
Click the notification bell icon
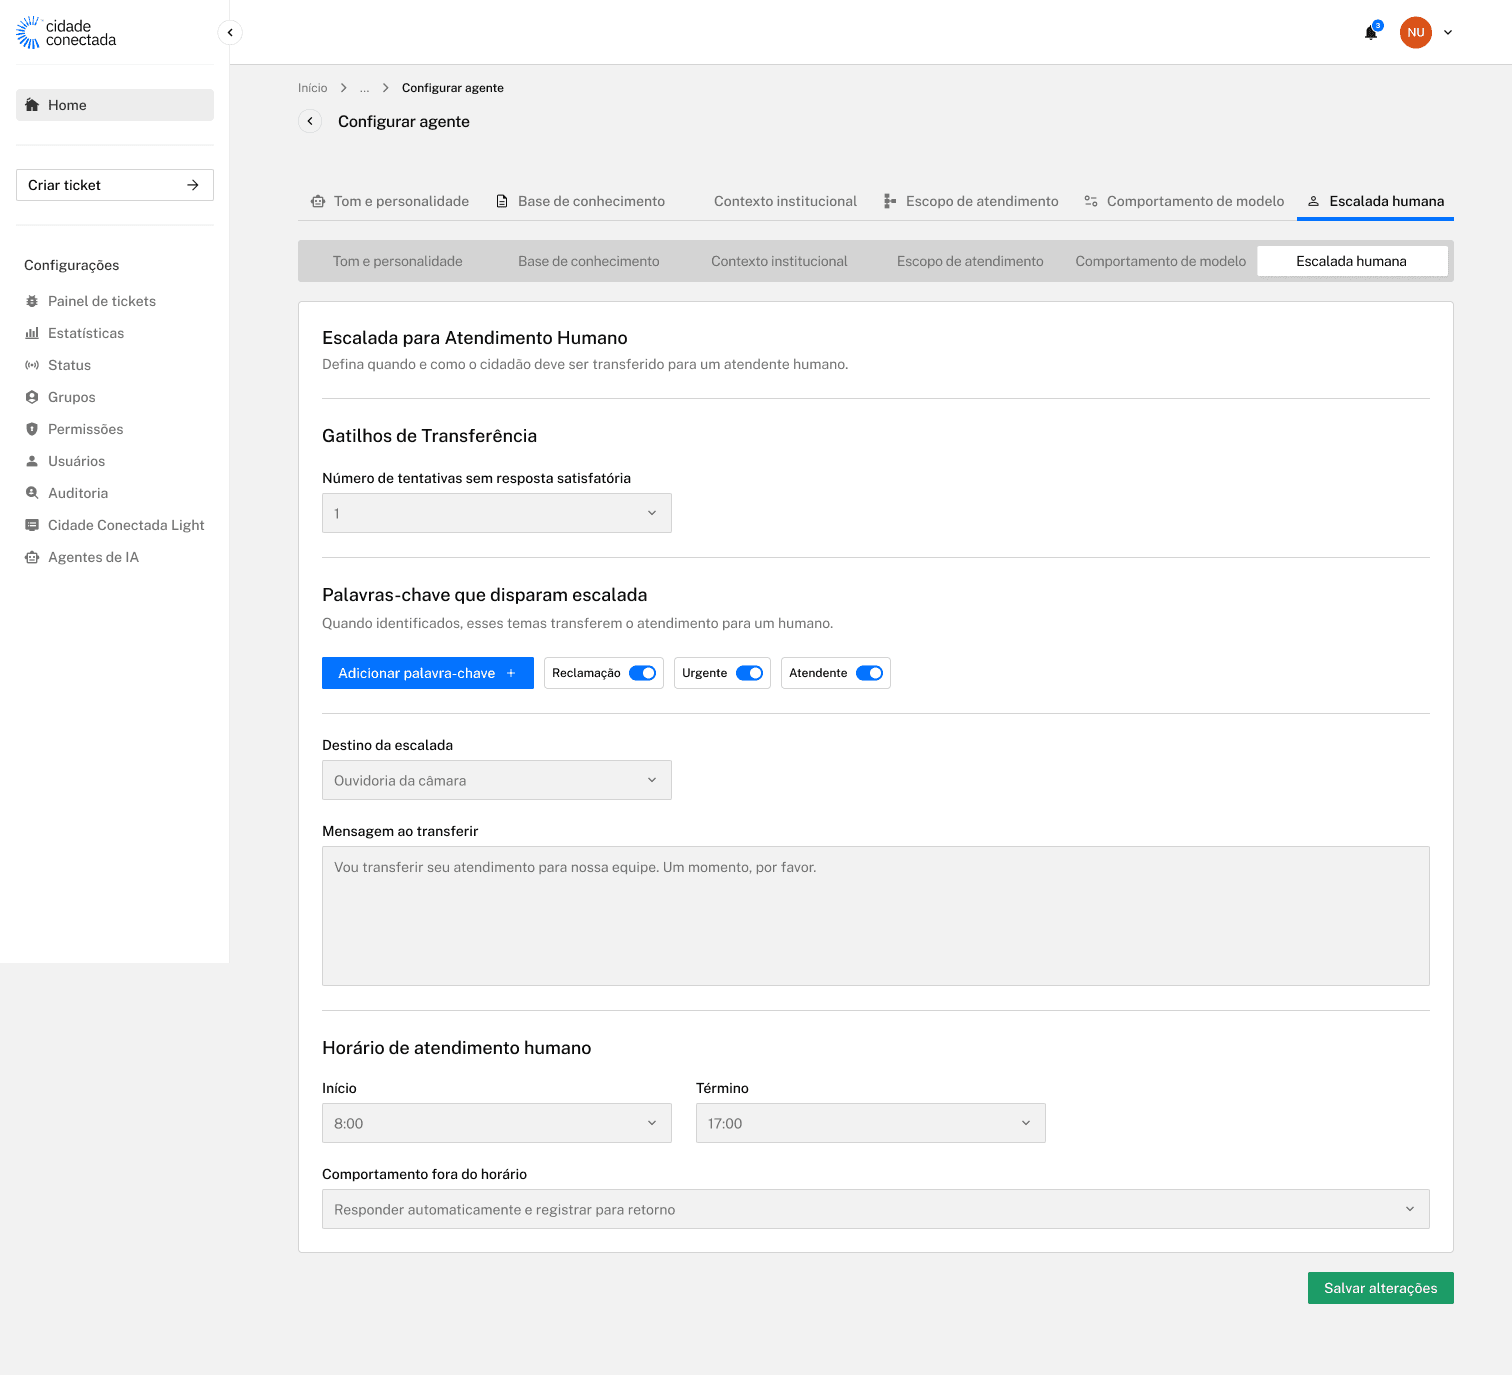[x=1371, y=32]
